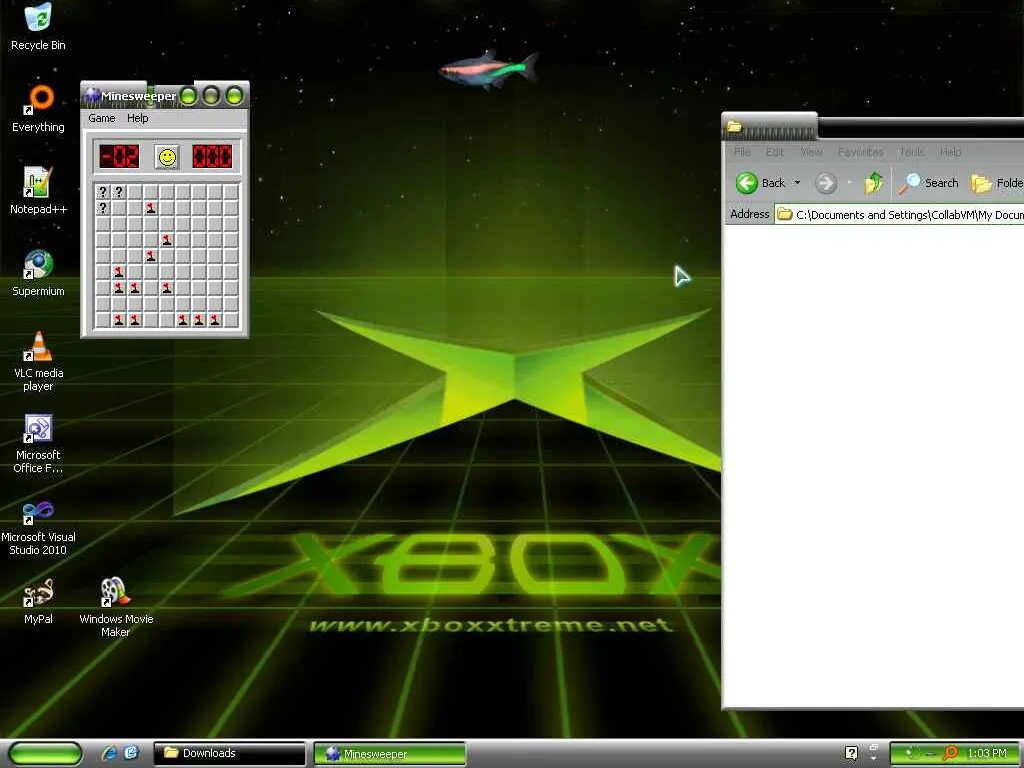
Task: Open the File menu in Explorer
Action: (x=742, y=152)
